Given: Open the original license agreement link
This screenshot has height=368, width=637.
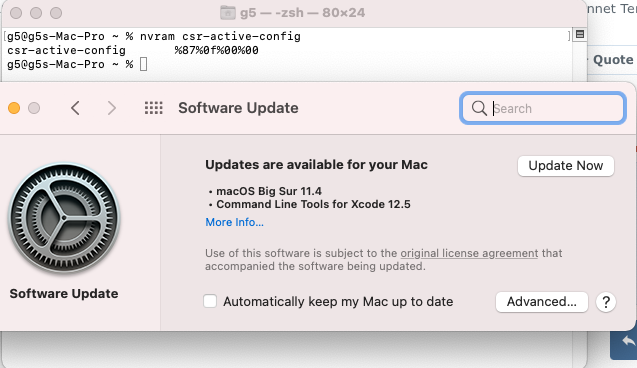Looking at the screenshot, I should point(469,253).
